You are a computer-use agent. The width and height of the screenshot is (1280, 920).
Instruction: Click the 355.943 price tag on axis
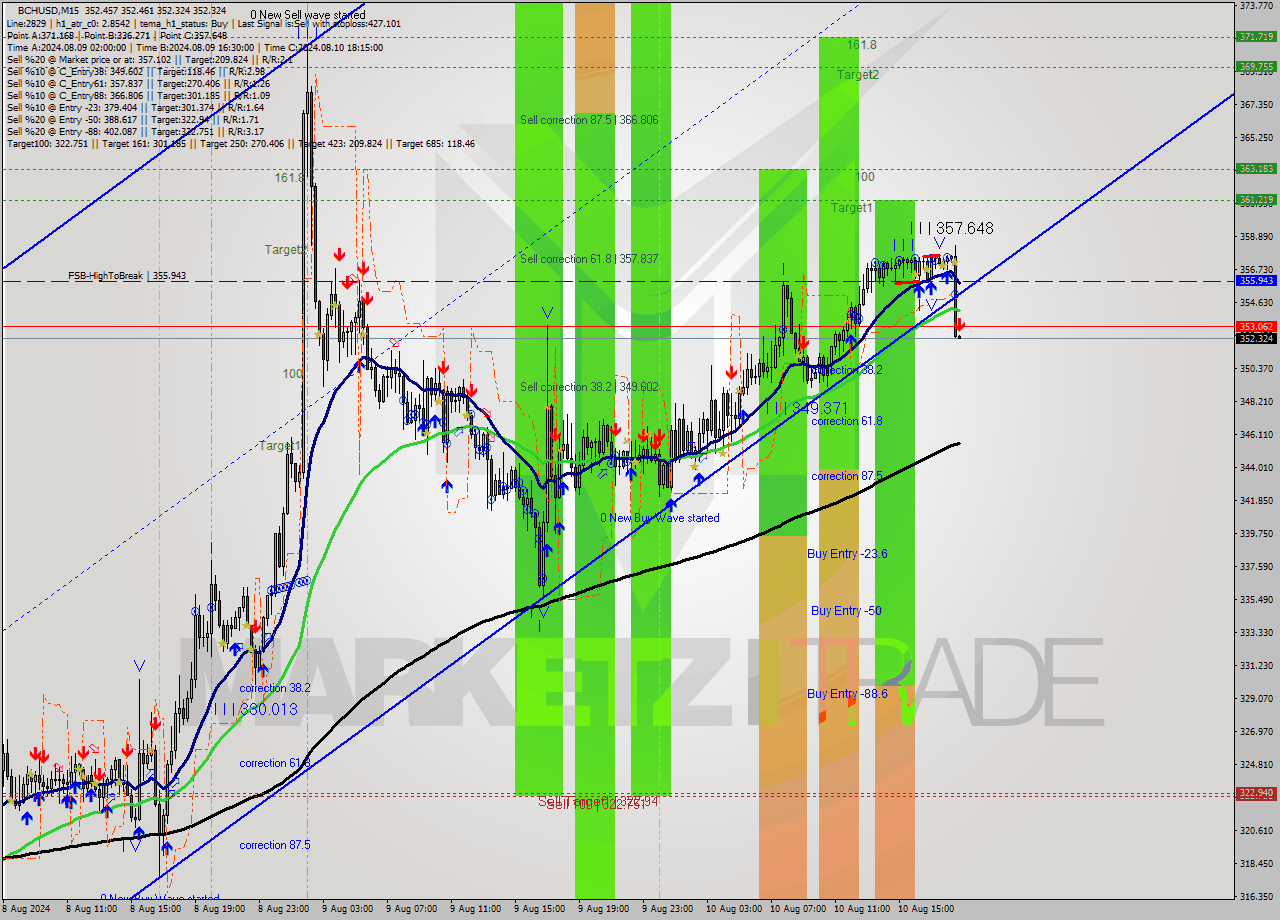[1256, 281]
